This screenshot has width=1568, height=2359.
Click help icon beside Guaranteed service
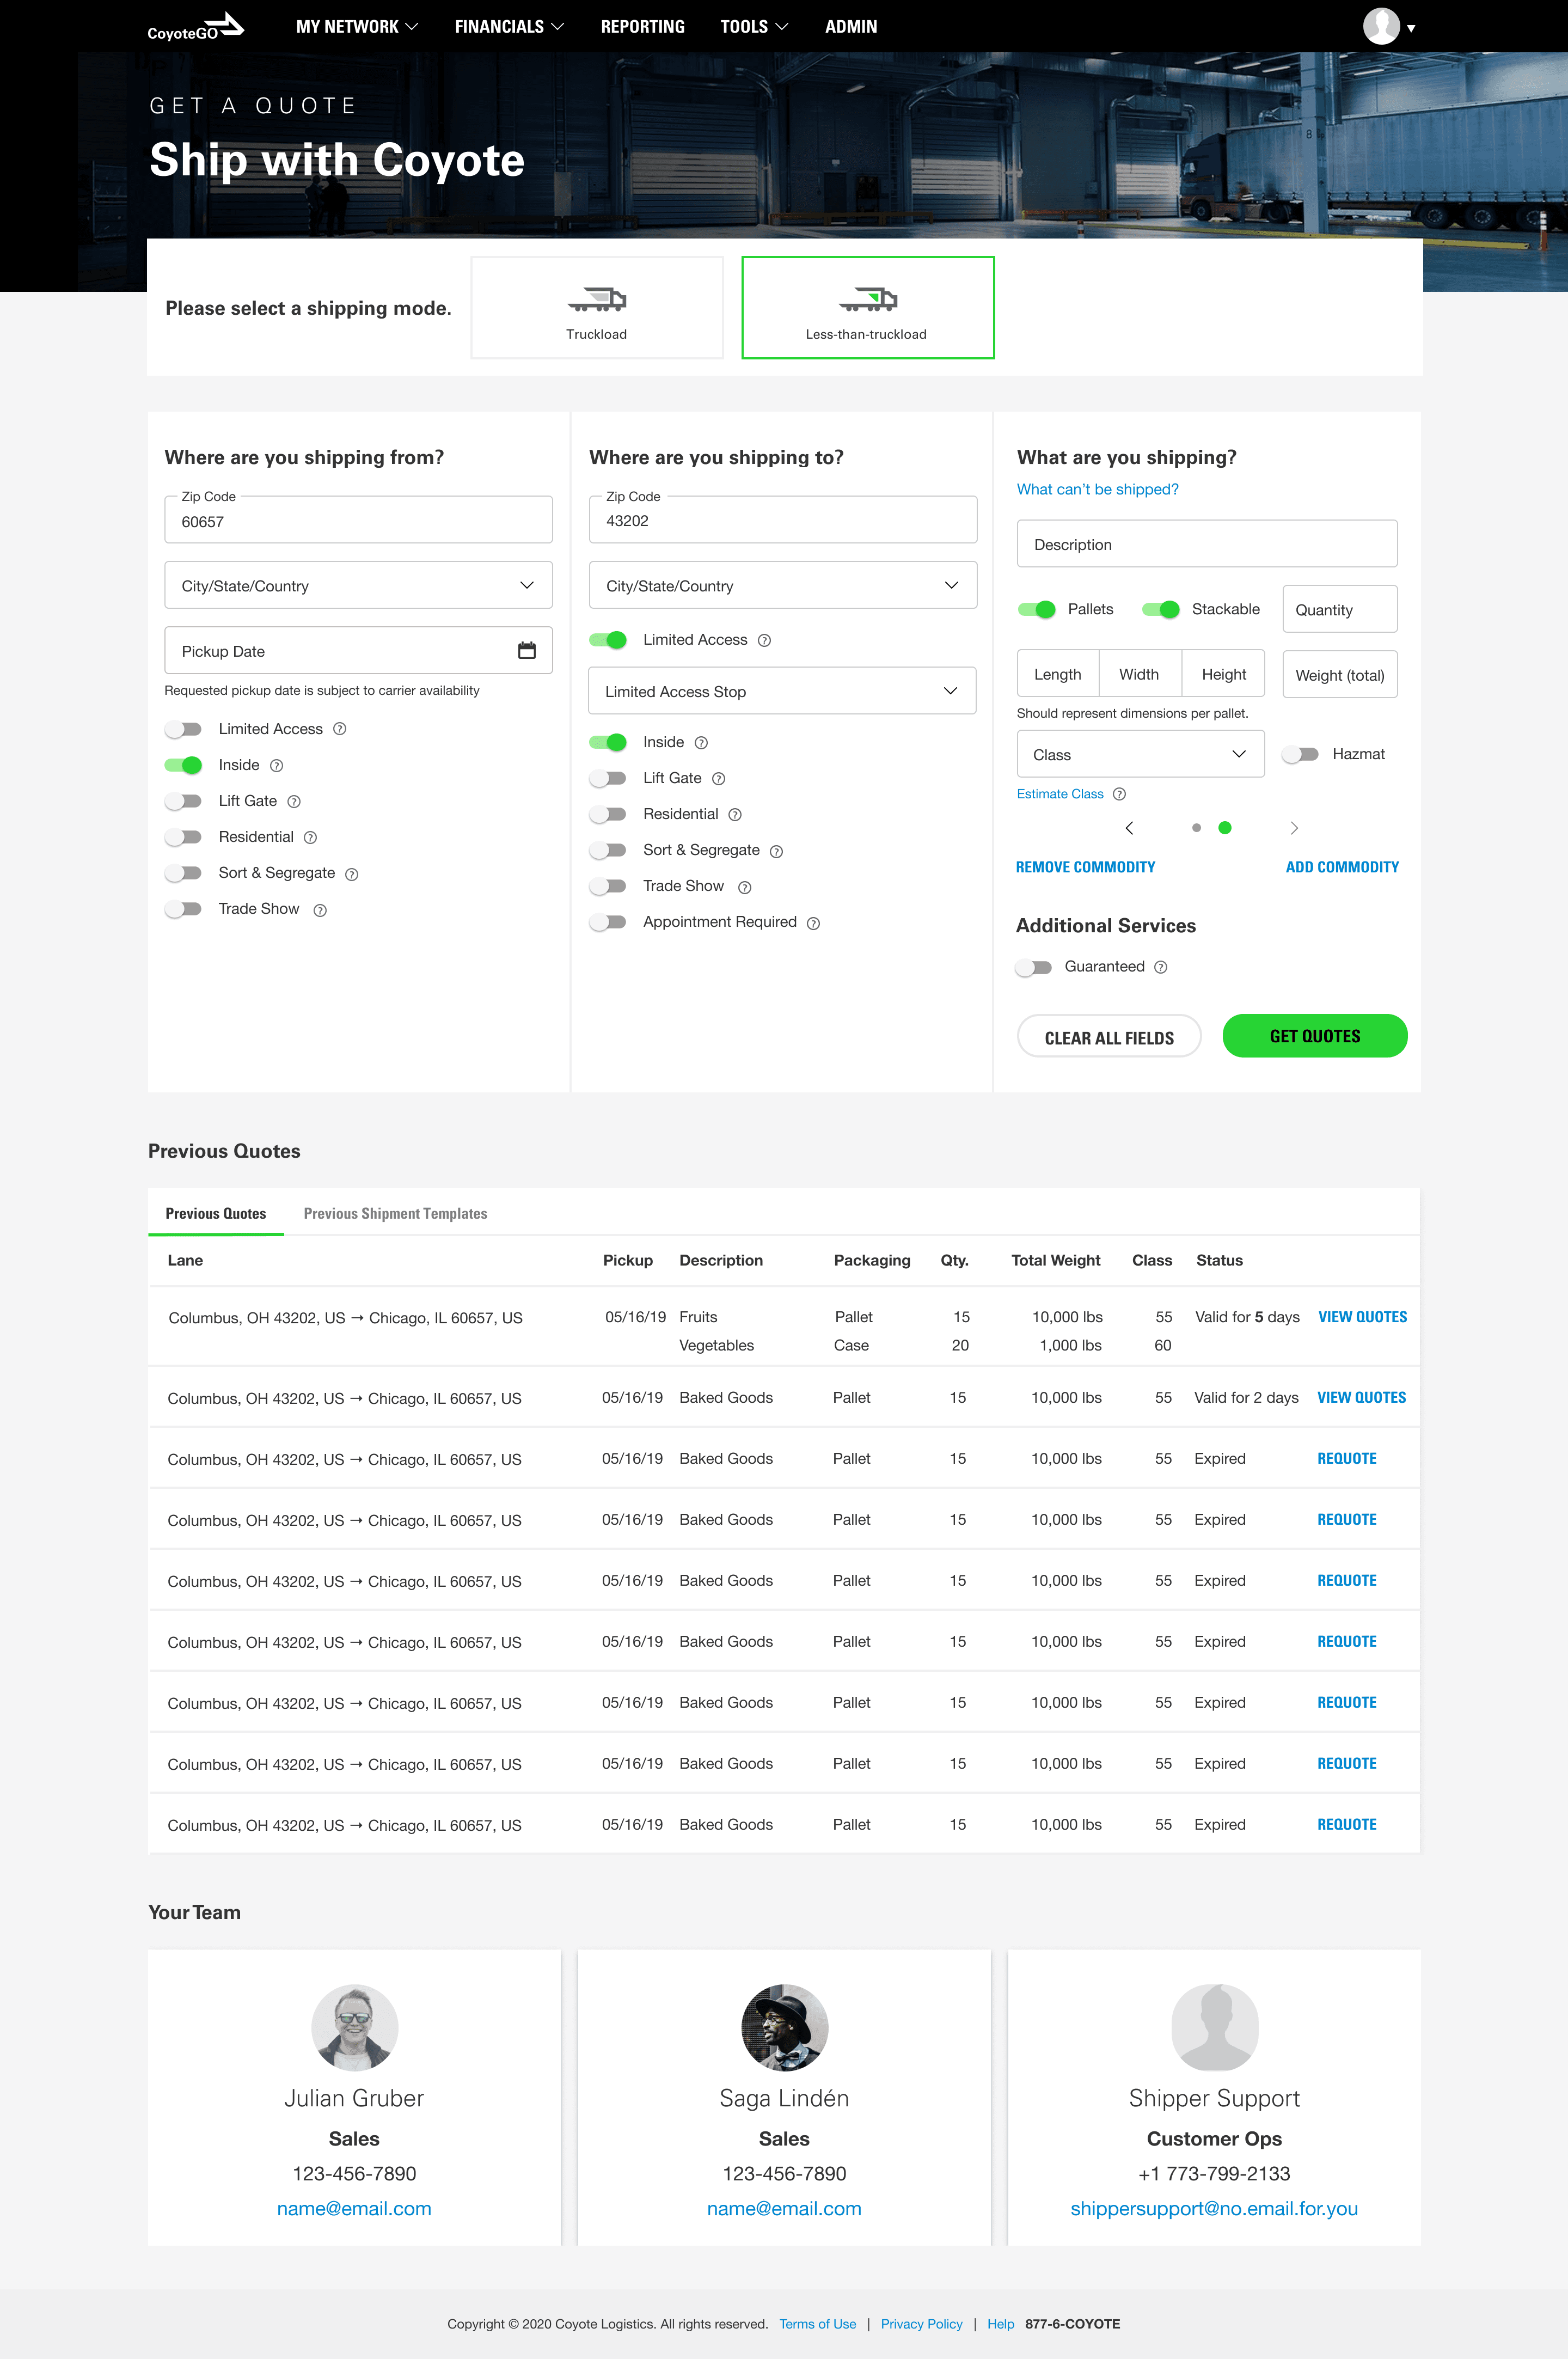tap(1160, 967)
